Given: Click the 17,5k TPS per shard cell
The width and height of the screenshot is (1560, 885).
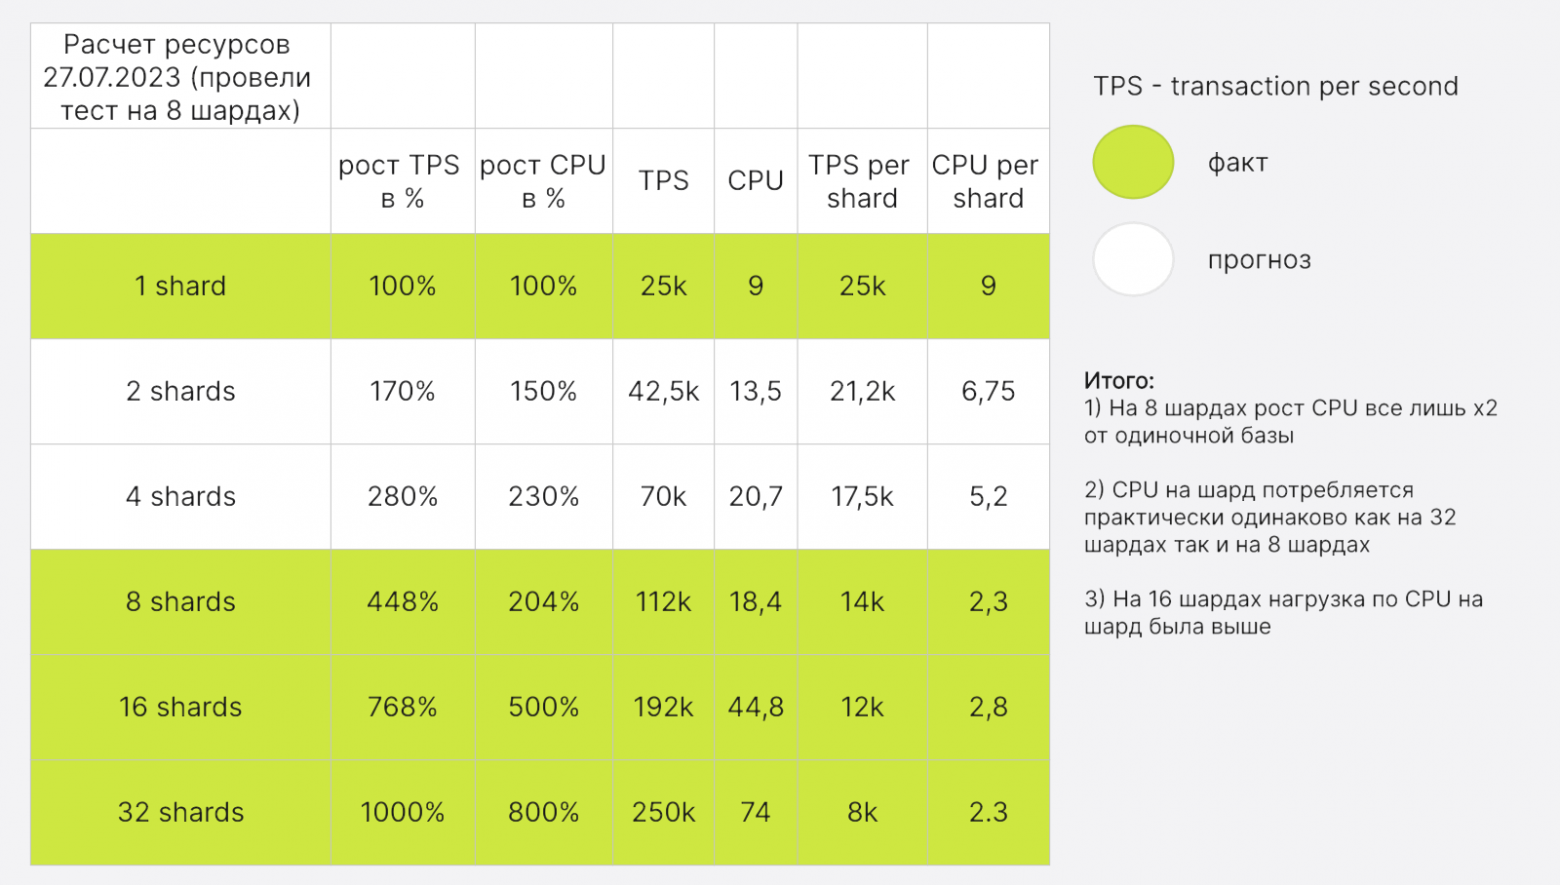Looking at the screenshot, I should [x=861, y=497].
